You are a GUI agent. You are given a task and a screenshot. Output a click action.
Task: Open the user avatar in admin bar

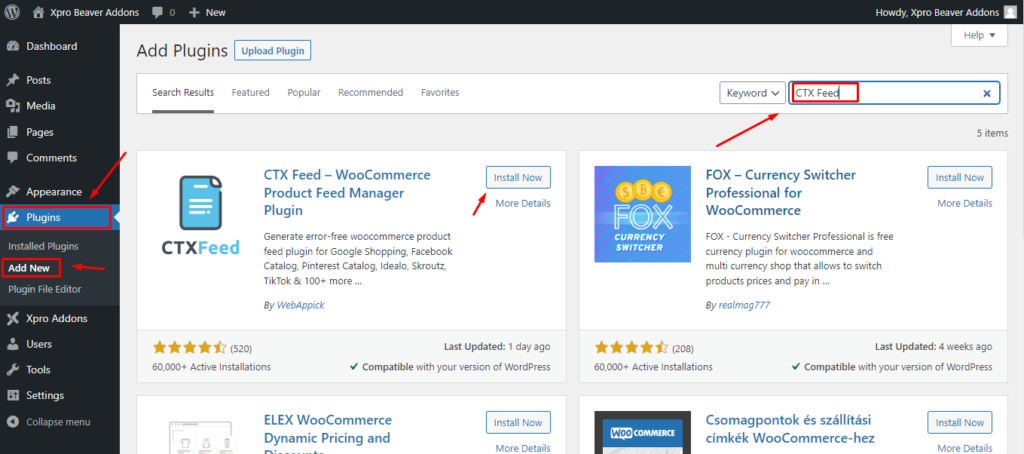pos(1011,12)
